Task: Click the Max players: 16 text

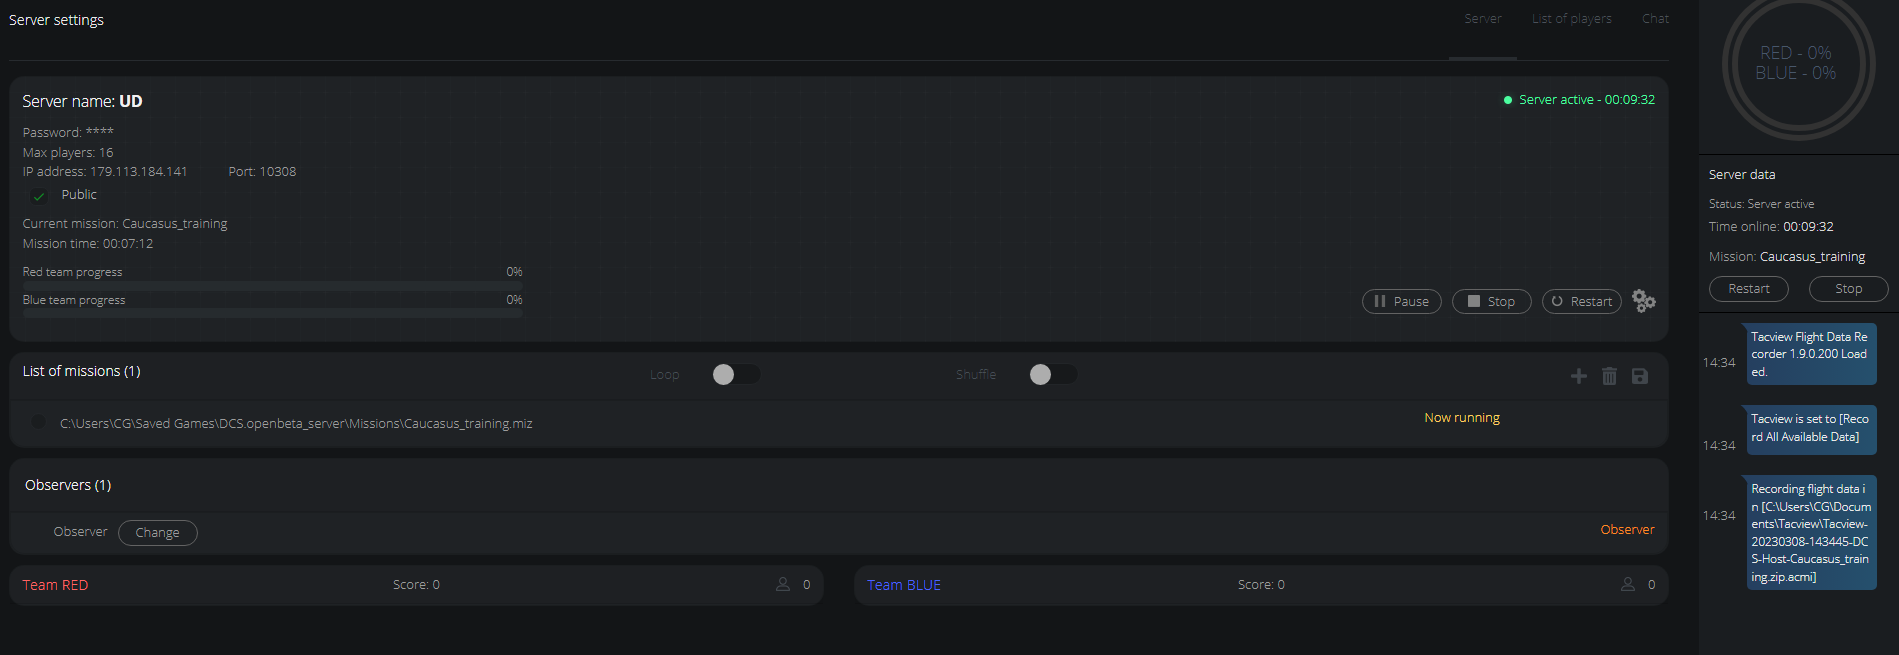Action: coord(68,153)
